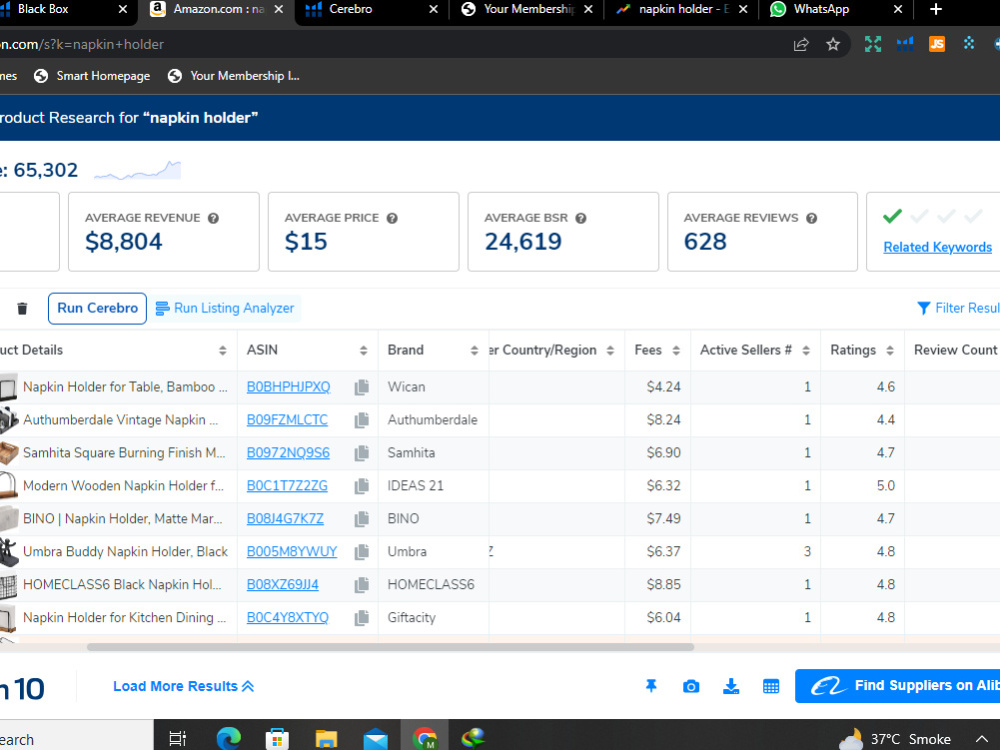The image size is (1000, 750).
Task: Click the grid table view icon
Action: tap(771, 686)
